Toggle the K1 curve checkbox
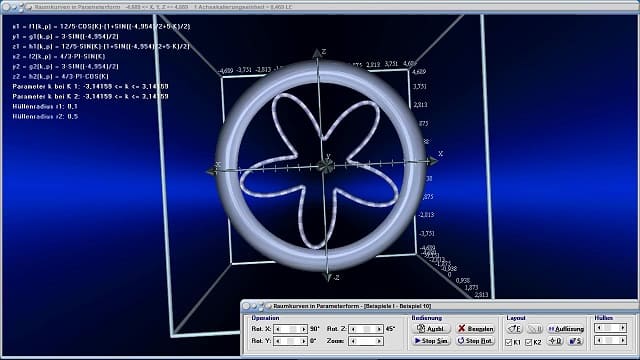The width and height of the screenshot is (640, 360). point(509,342)
